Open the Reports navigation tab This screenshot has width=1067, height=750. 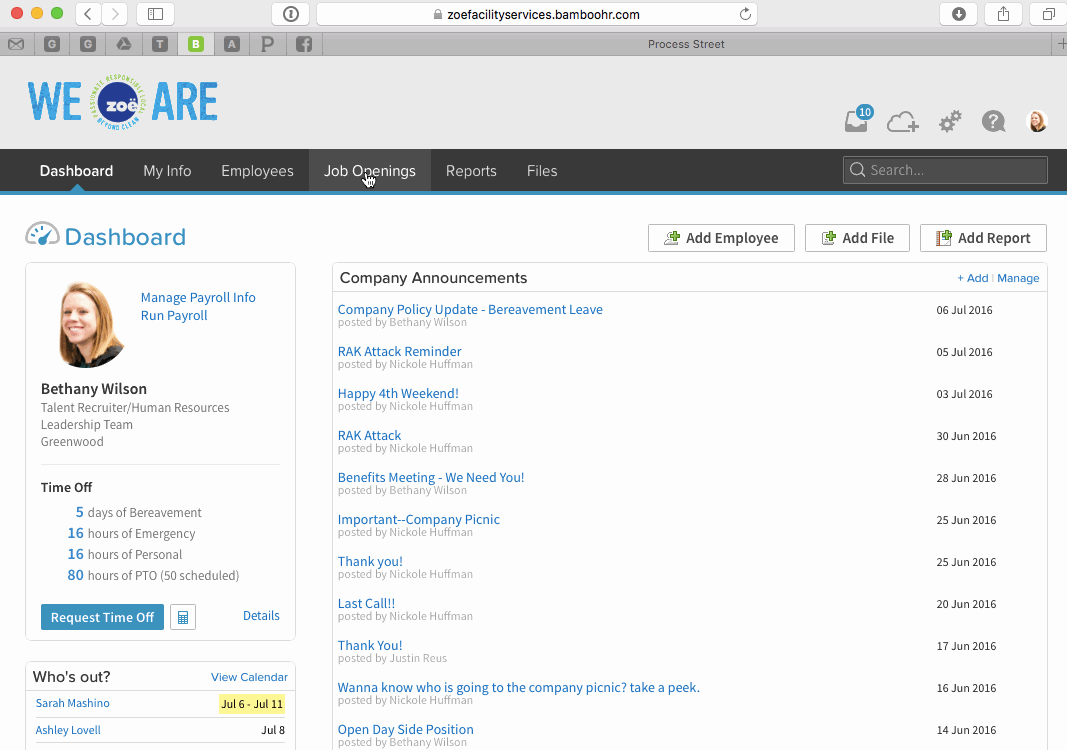click(471, 171)
